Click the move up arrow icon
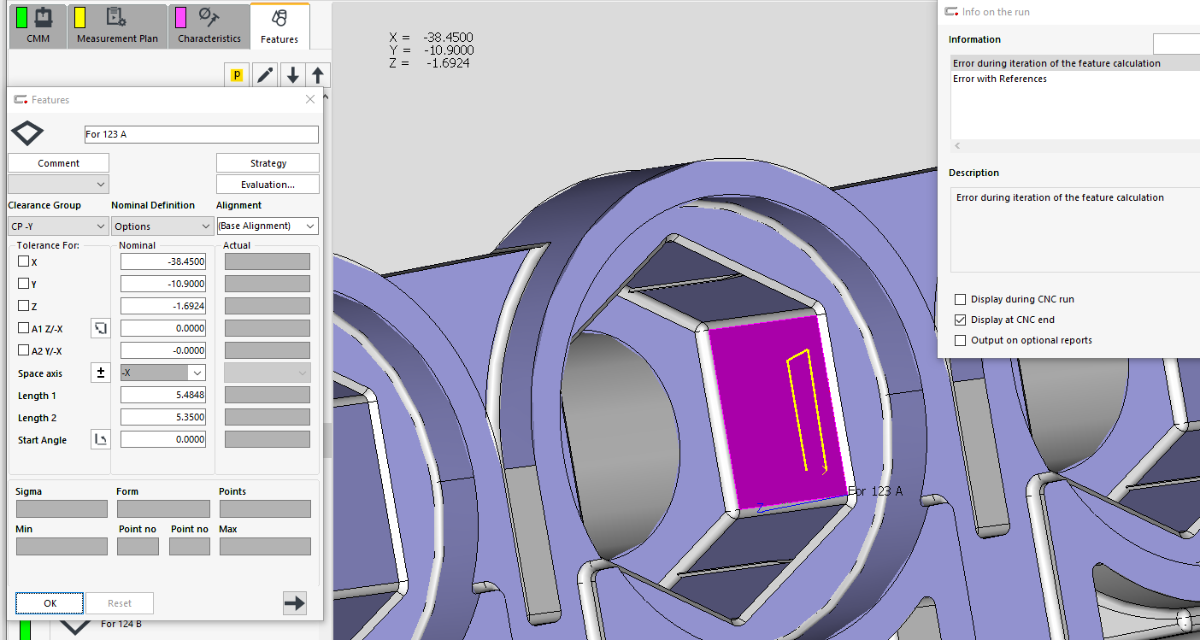This screenshot has width=1200, height=640. [317, 75]
